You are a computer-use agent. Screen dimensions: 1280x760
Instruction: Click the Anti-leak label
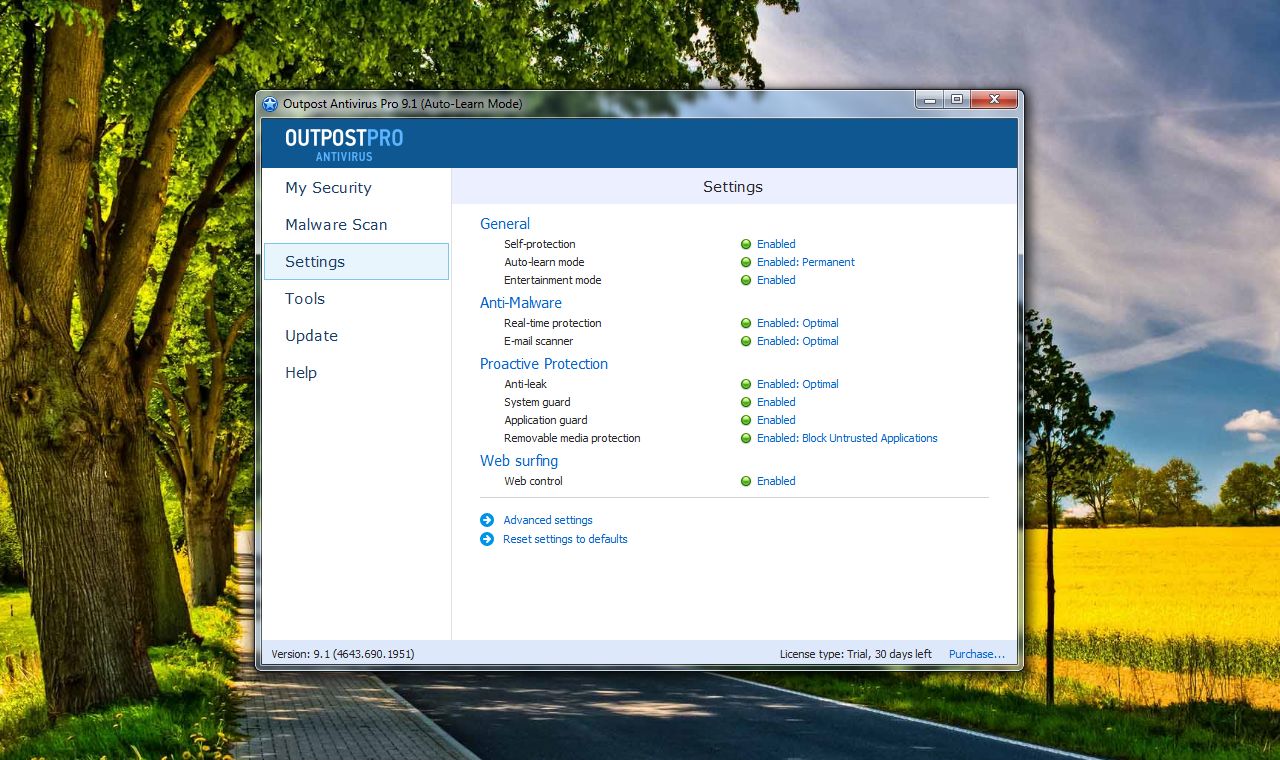[526, 384]
